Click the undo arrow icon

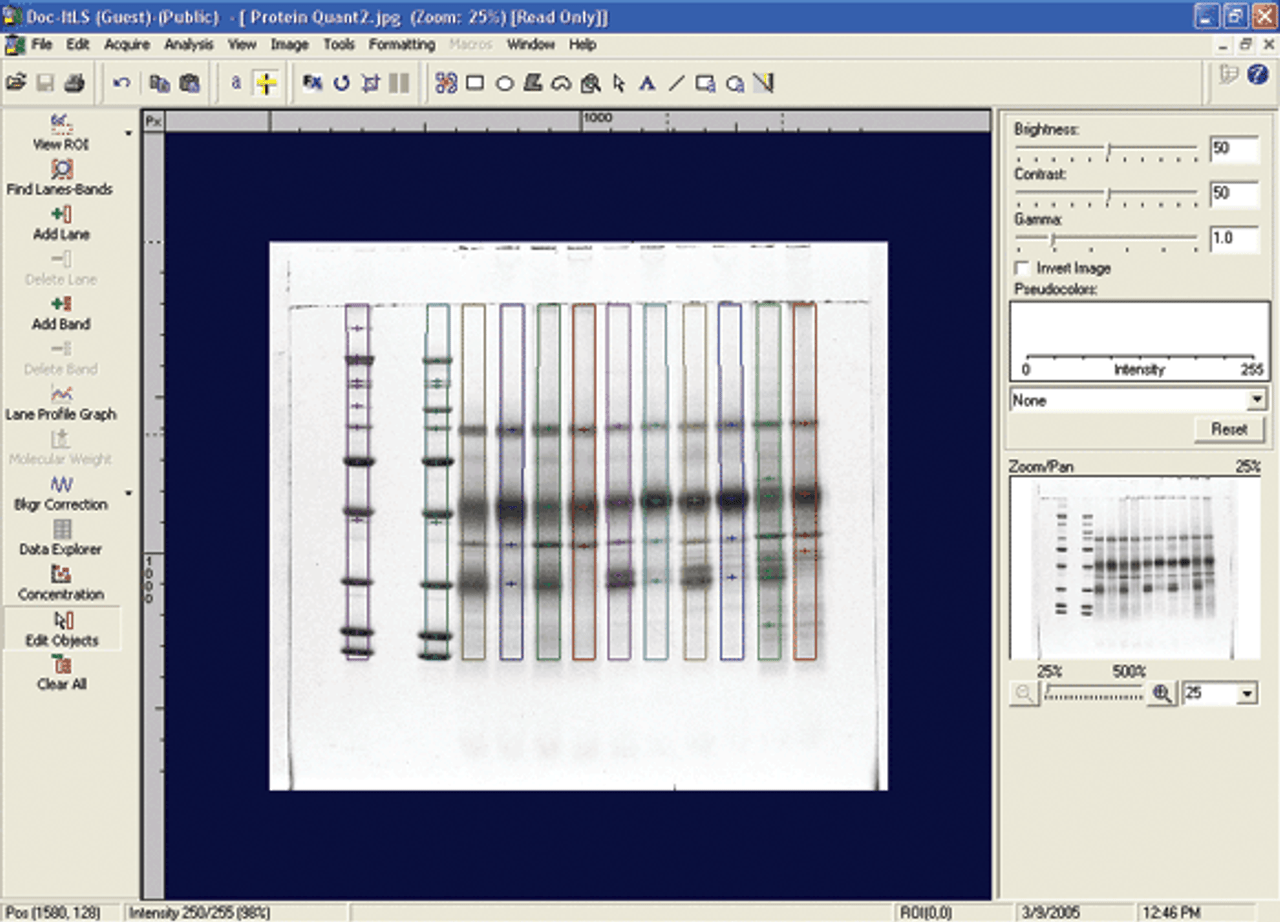point(121,83)
